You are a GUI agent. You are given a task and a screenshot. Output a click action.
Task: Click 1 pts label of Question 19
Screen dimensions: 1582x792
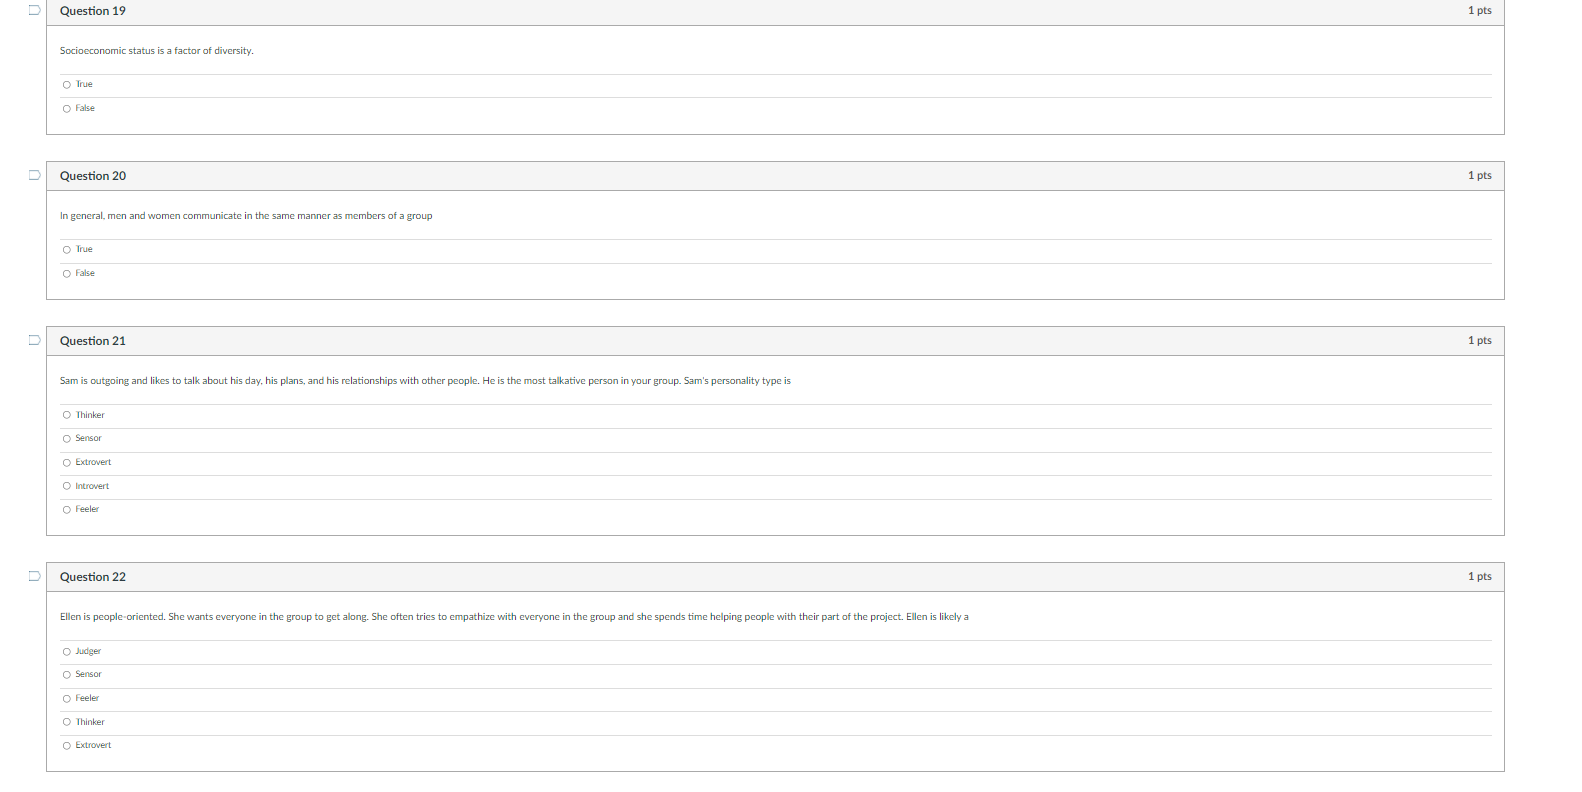(x=1479, y=11)
